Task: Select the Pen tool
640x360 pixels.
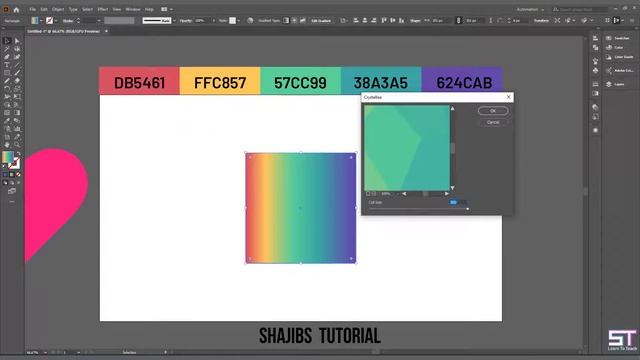Action: [x=7, y=57]
